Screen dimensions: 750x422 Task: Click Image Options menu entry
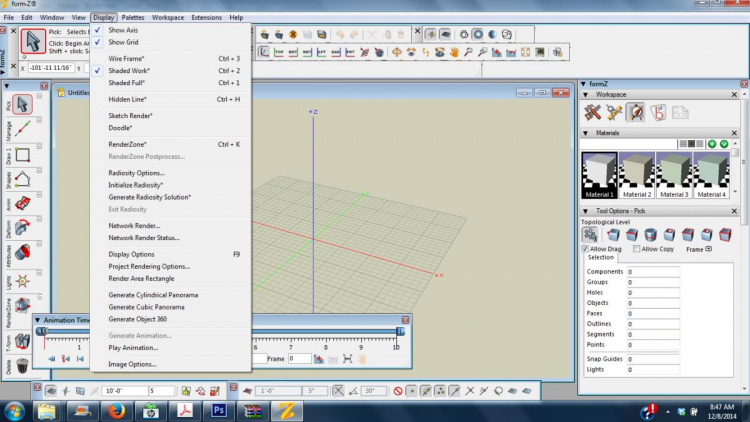tap(132, 364)
